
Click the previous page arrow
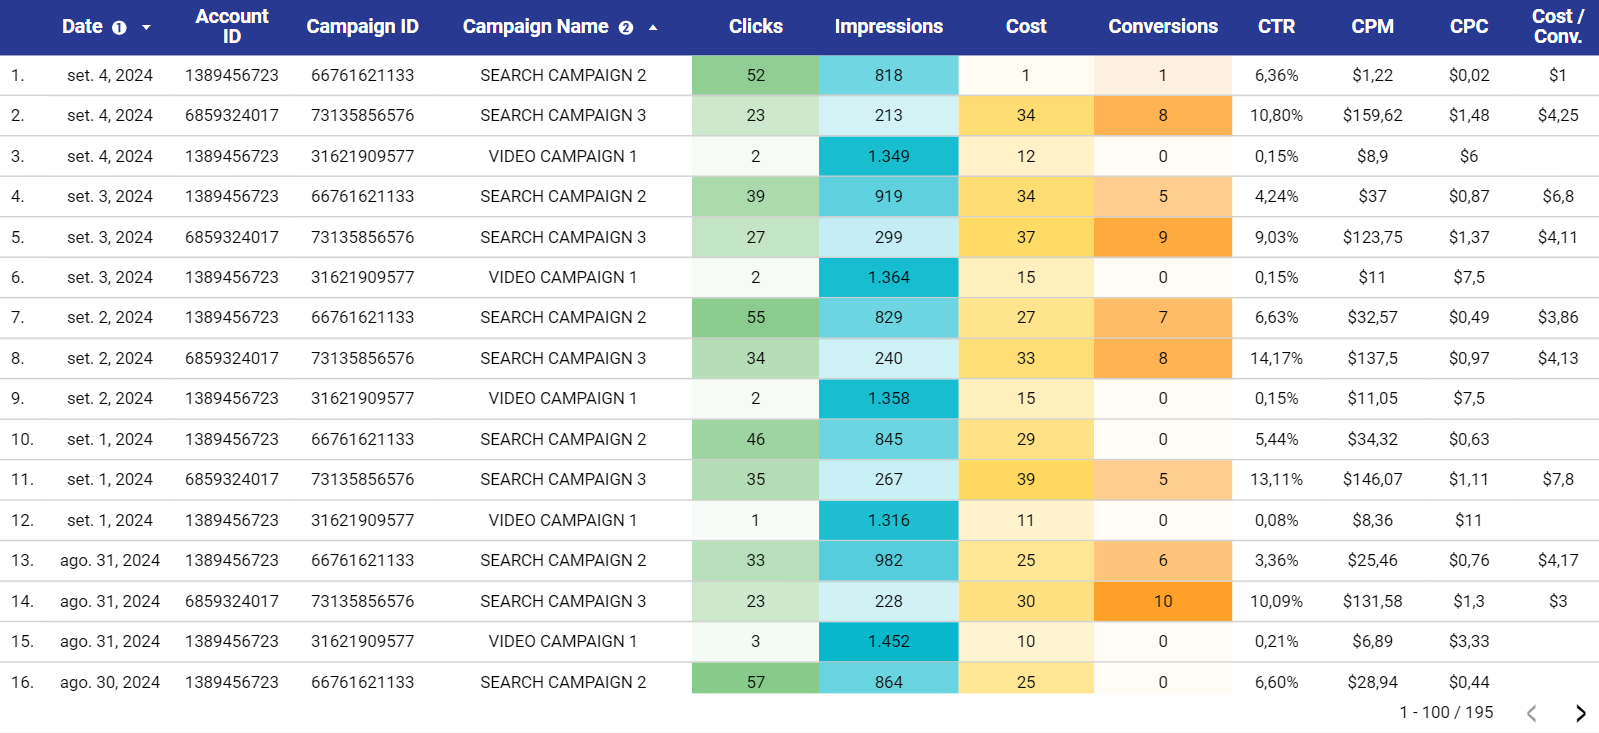click(1530, 713)
